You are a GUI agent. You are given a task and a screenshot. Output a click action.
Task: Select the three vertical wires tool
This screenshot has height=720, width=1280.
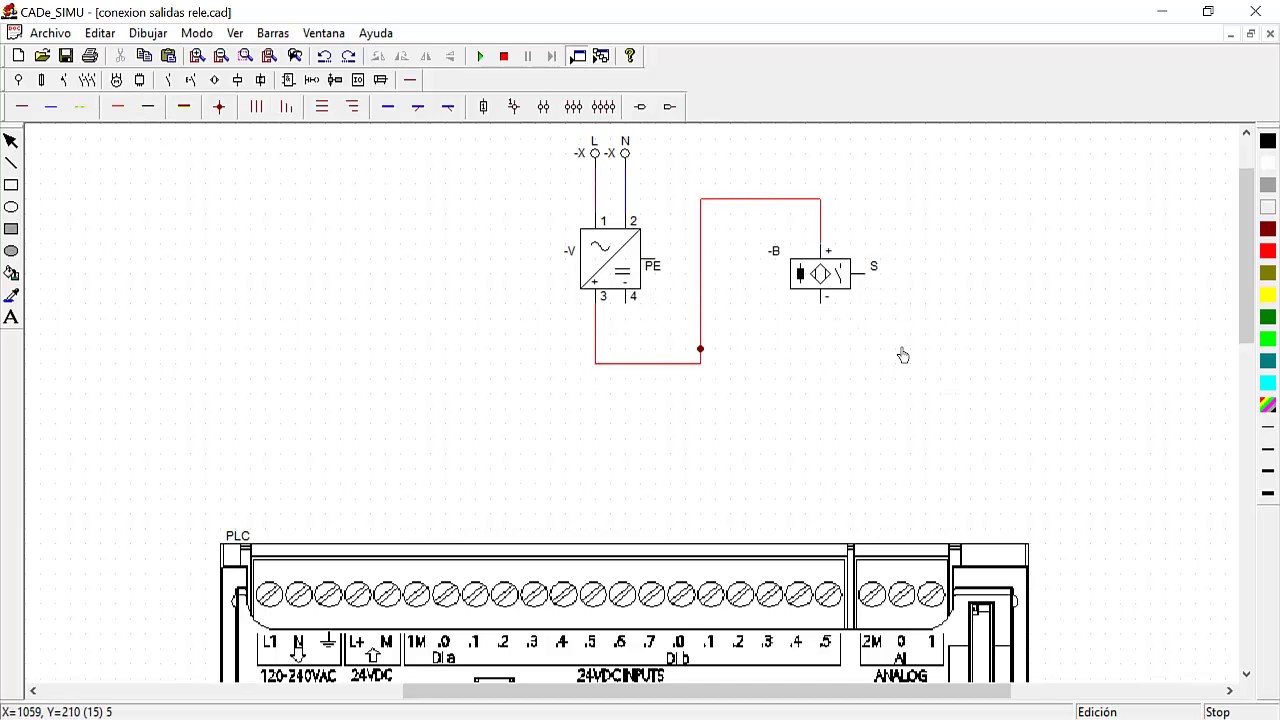(256, 107)
